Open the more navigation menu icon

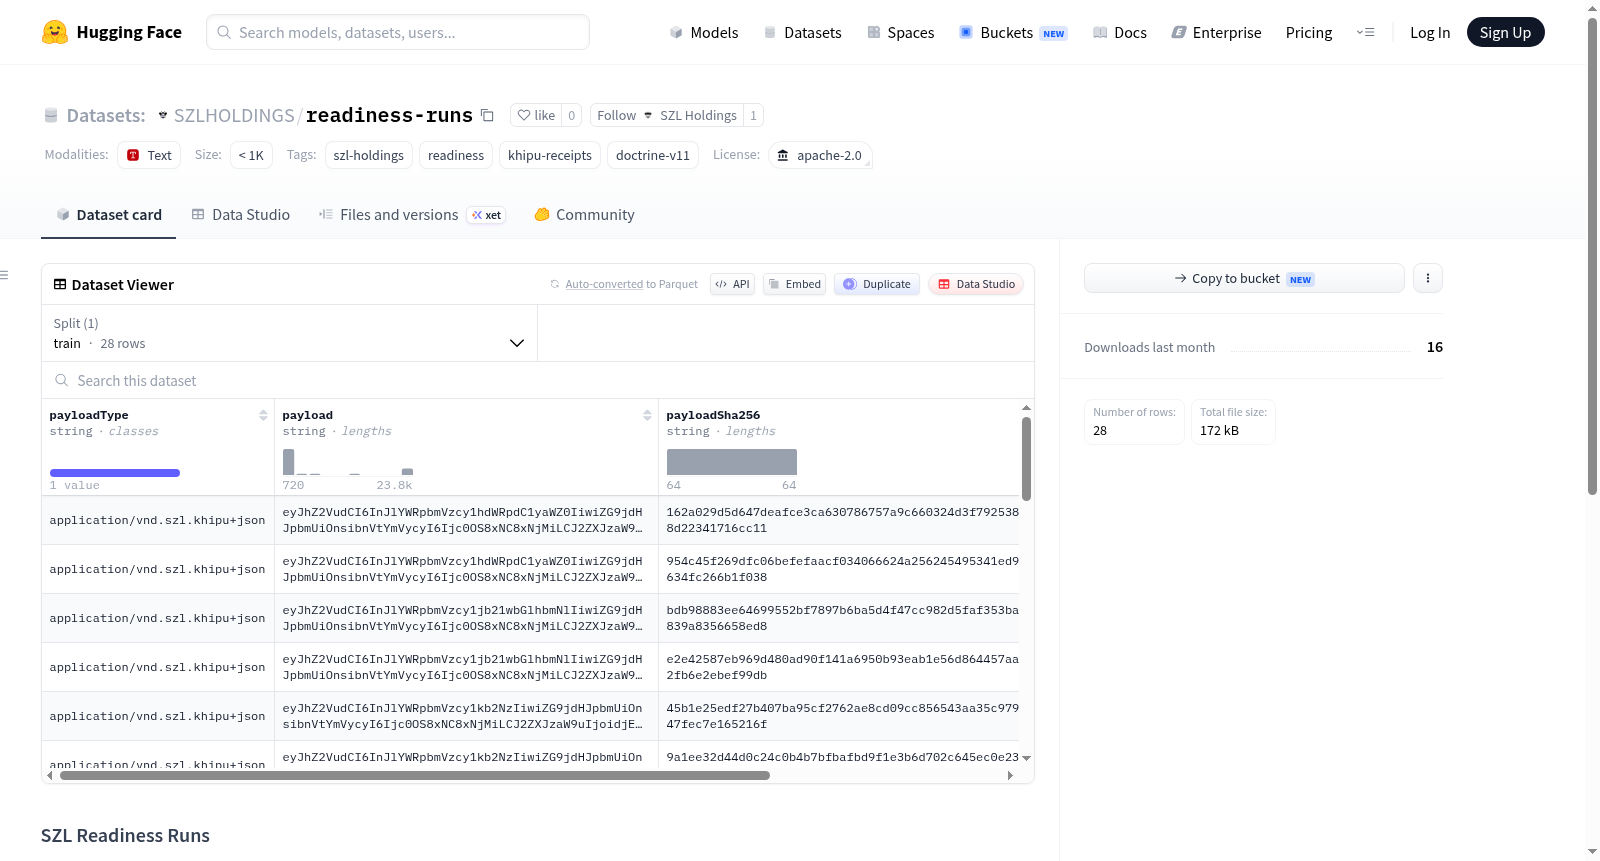click(x=1365, y=32)
